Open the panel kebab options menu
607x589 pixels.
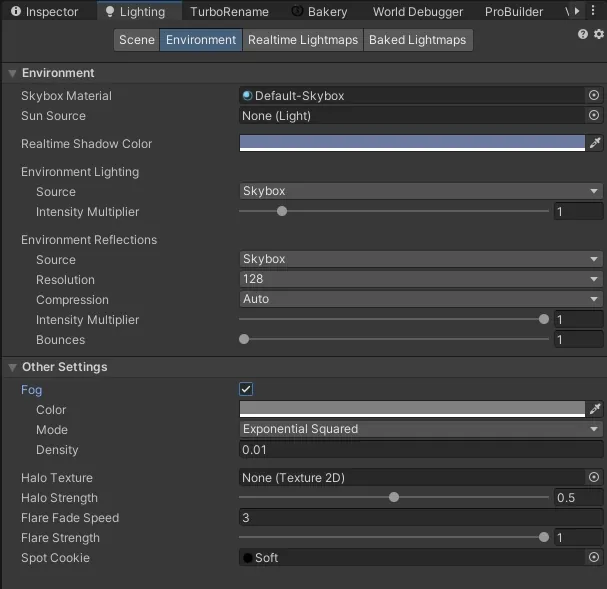point(593,11)
